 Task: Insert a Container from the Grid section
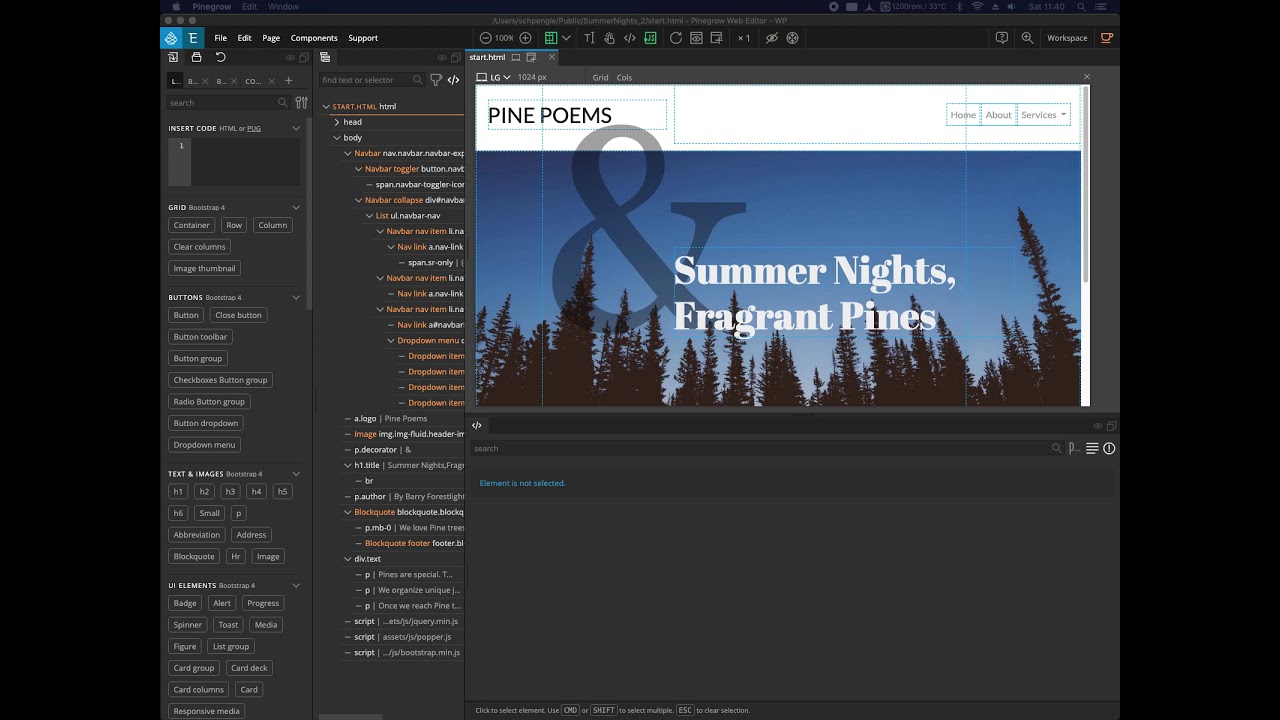click(191, 225)
